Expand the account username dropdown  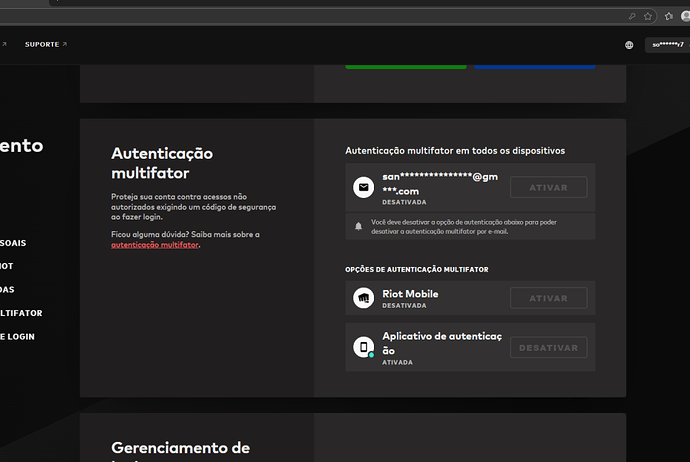[x=667, y=45]
